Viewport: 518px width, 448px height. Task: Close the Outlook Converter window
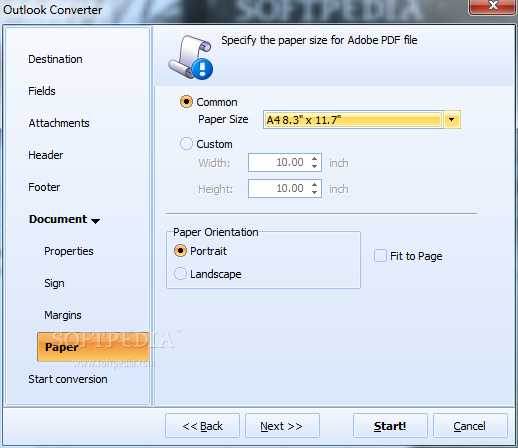click(493, 6)
